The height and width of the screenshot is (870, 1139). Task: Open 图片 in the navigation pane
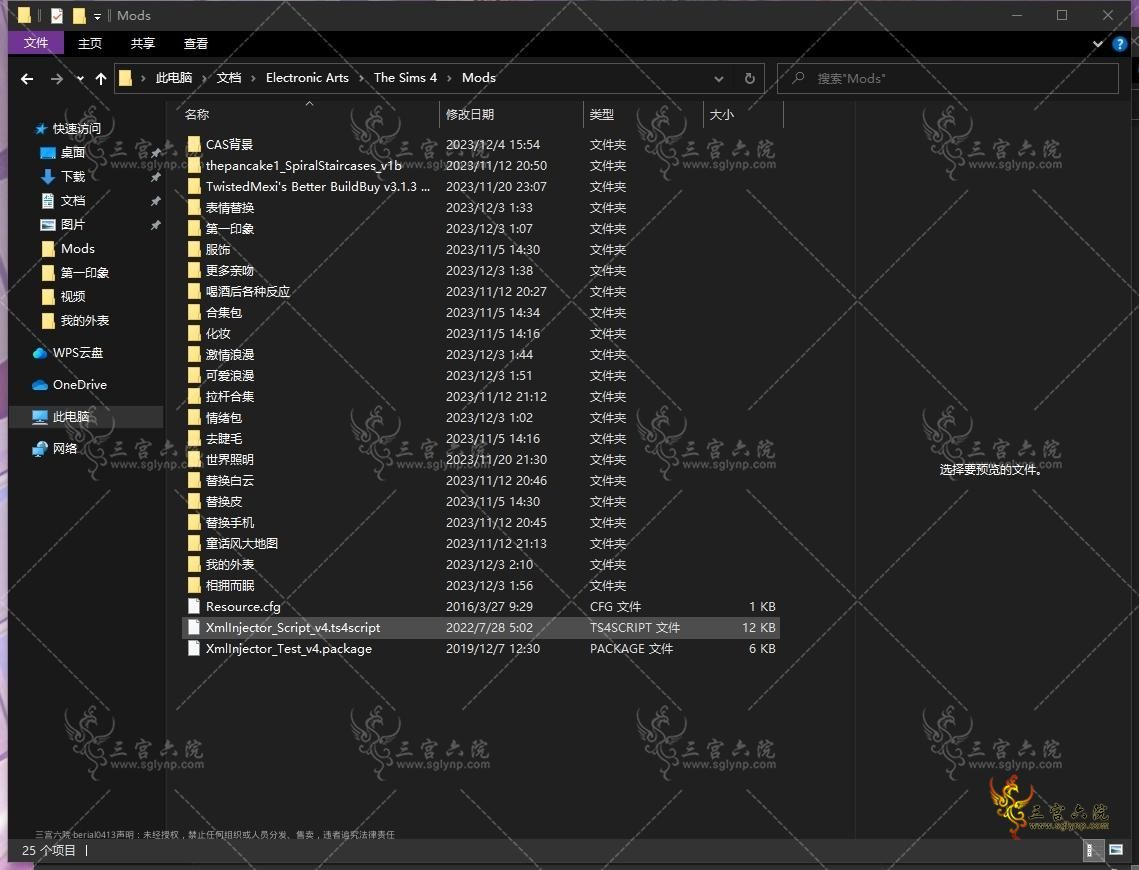click(x=73, y=224)
